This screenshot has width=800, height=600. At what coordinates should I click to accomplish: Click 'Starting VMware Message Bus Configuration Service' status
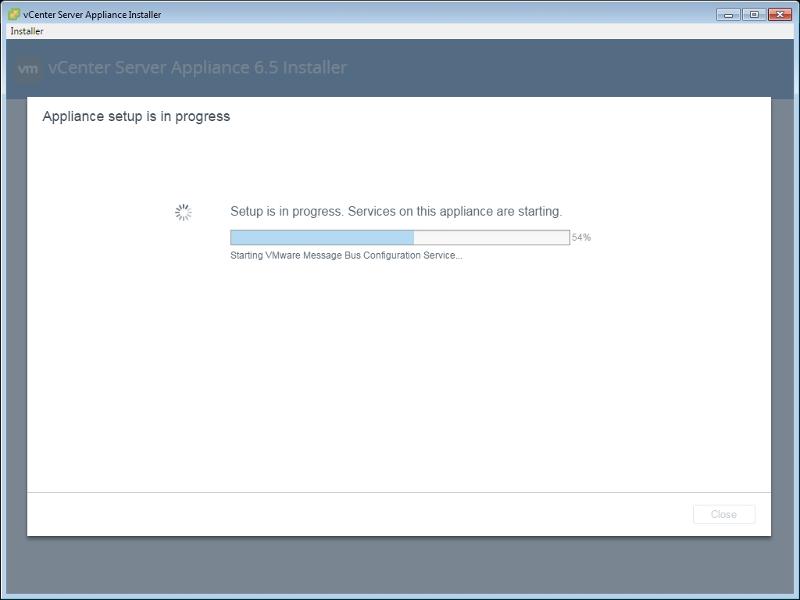346,255
